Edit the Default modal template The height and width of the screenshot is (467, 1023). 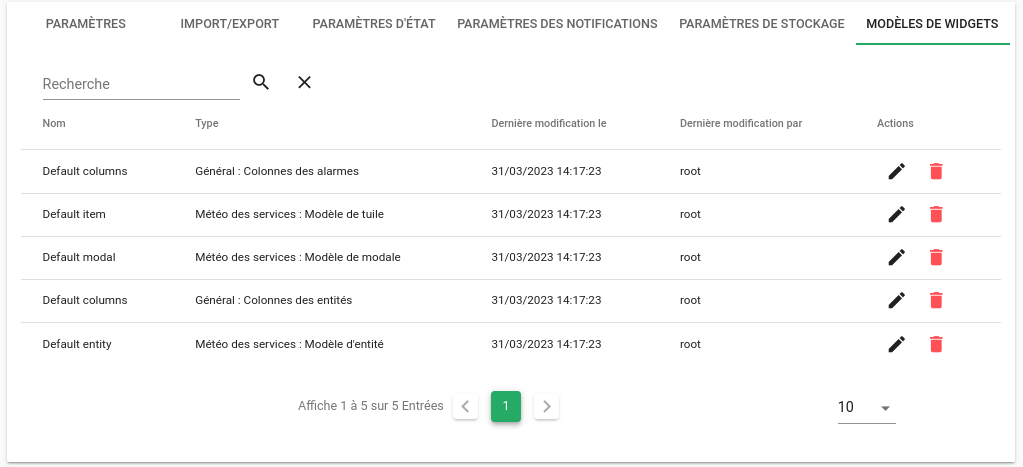click(897, 257)
